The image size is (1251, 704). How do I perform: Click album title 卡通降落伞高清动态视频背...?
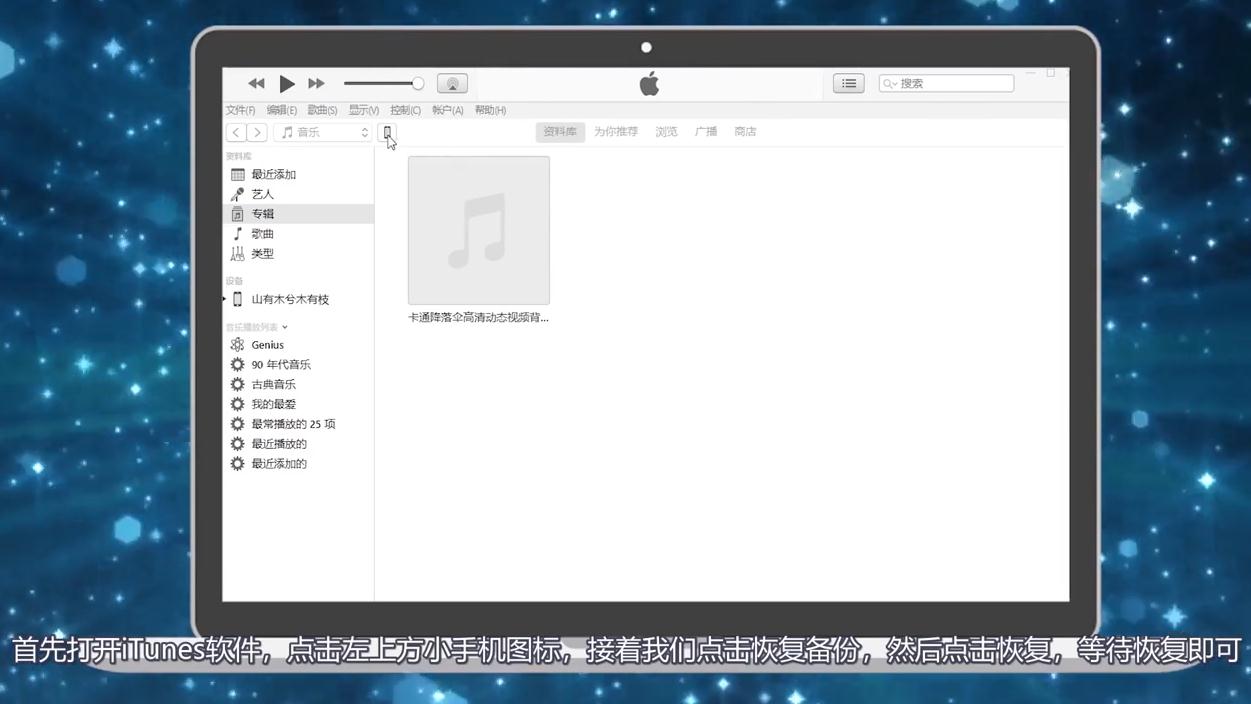[478, 317]
